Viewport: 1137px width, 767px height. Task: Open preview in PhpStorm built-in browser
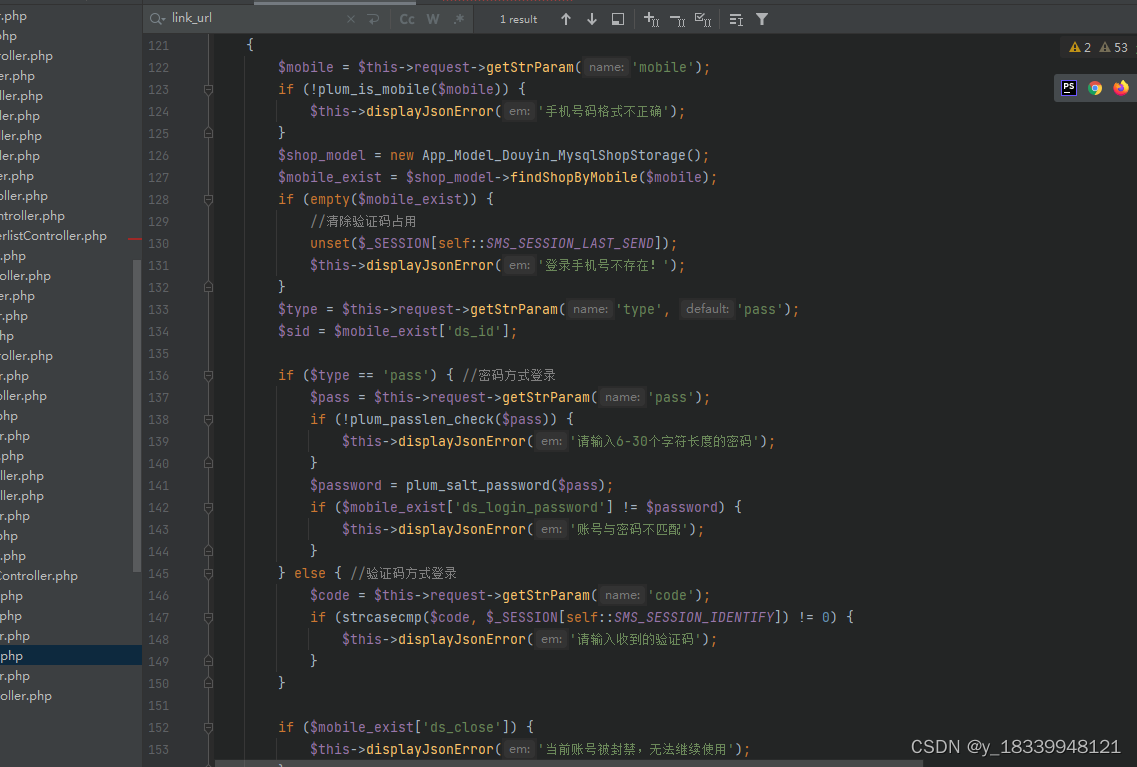[1069, 88]
